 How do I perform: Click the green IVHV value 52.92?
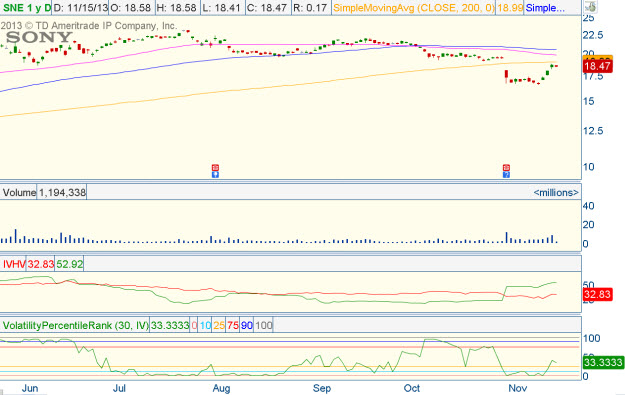pos(69,264)
